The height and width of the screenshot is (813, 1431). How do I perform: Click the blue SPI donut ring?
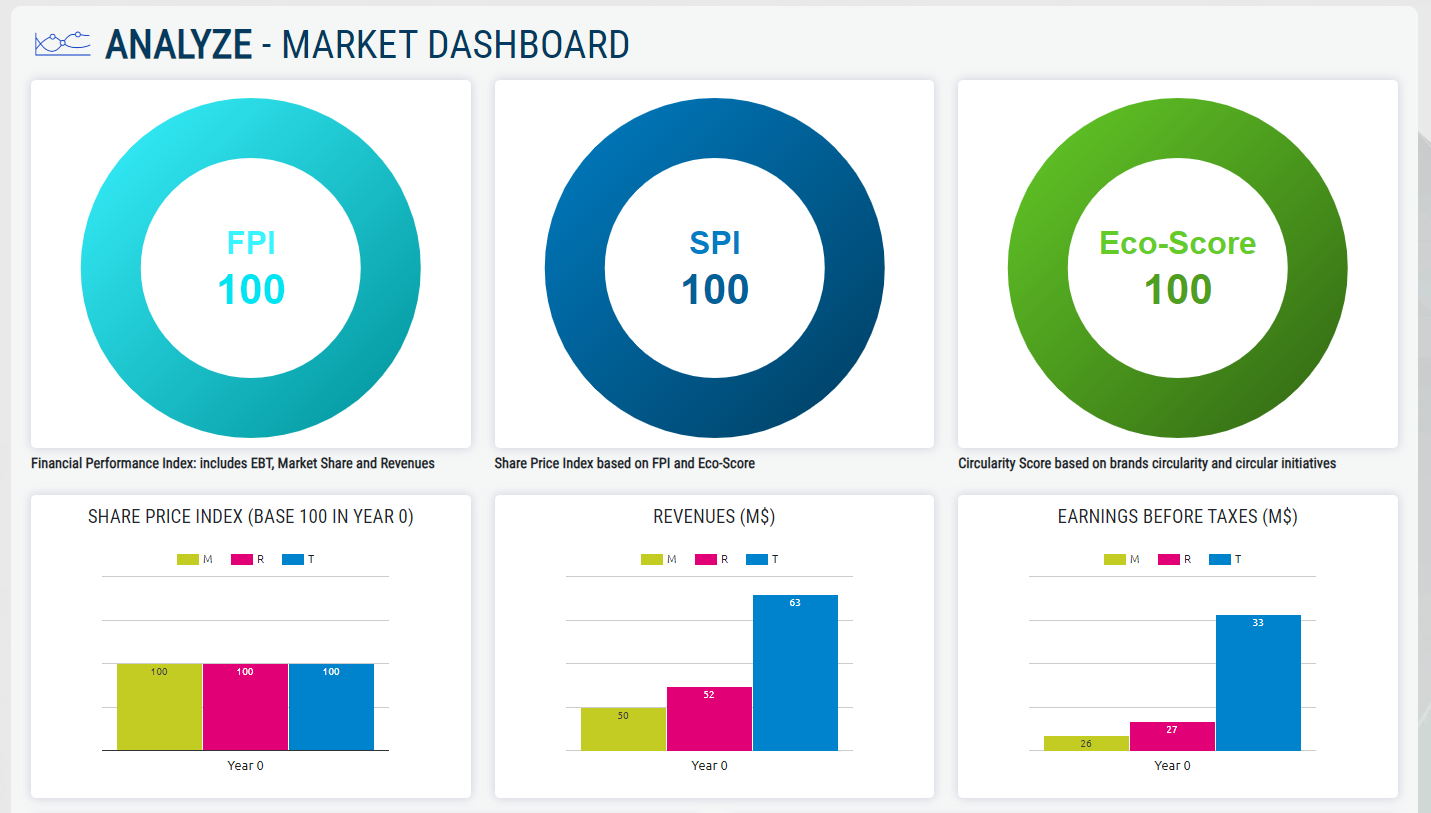click(574, 269)
